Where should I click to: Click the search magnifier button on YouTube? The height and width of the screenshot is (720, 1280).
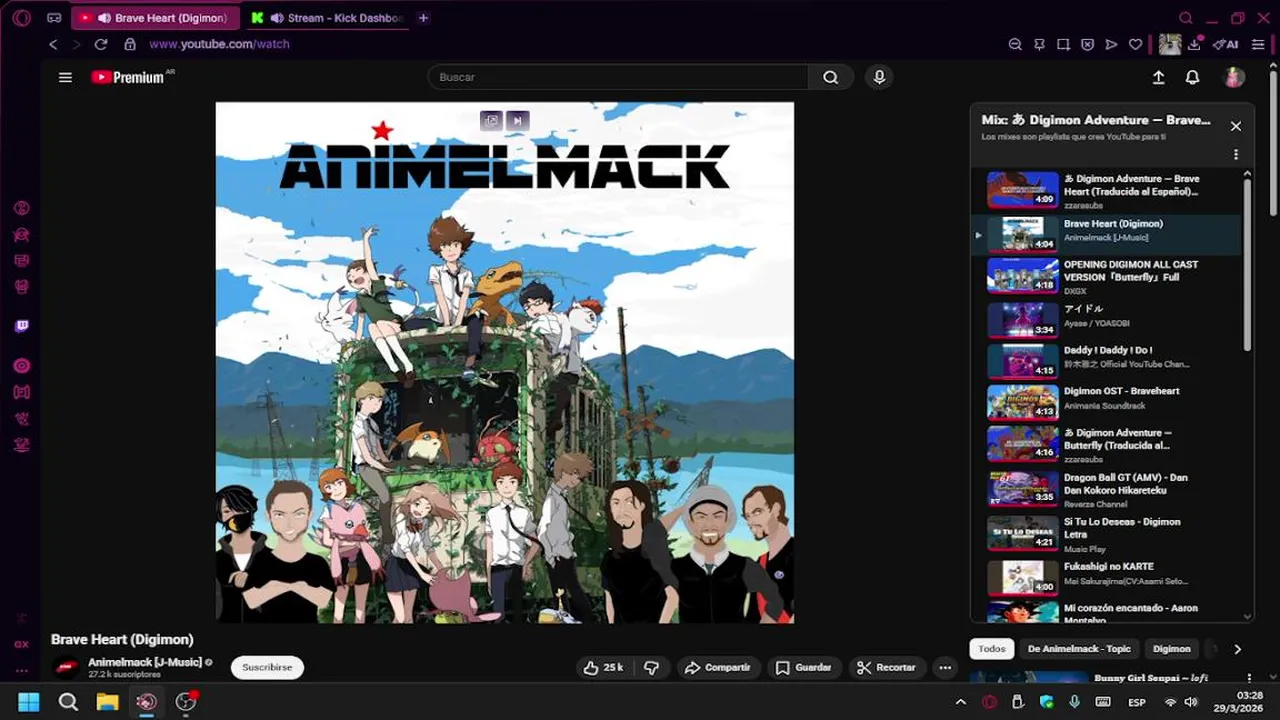pyautogui.click(x=830, y=77)
